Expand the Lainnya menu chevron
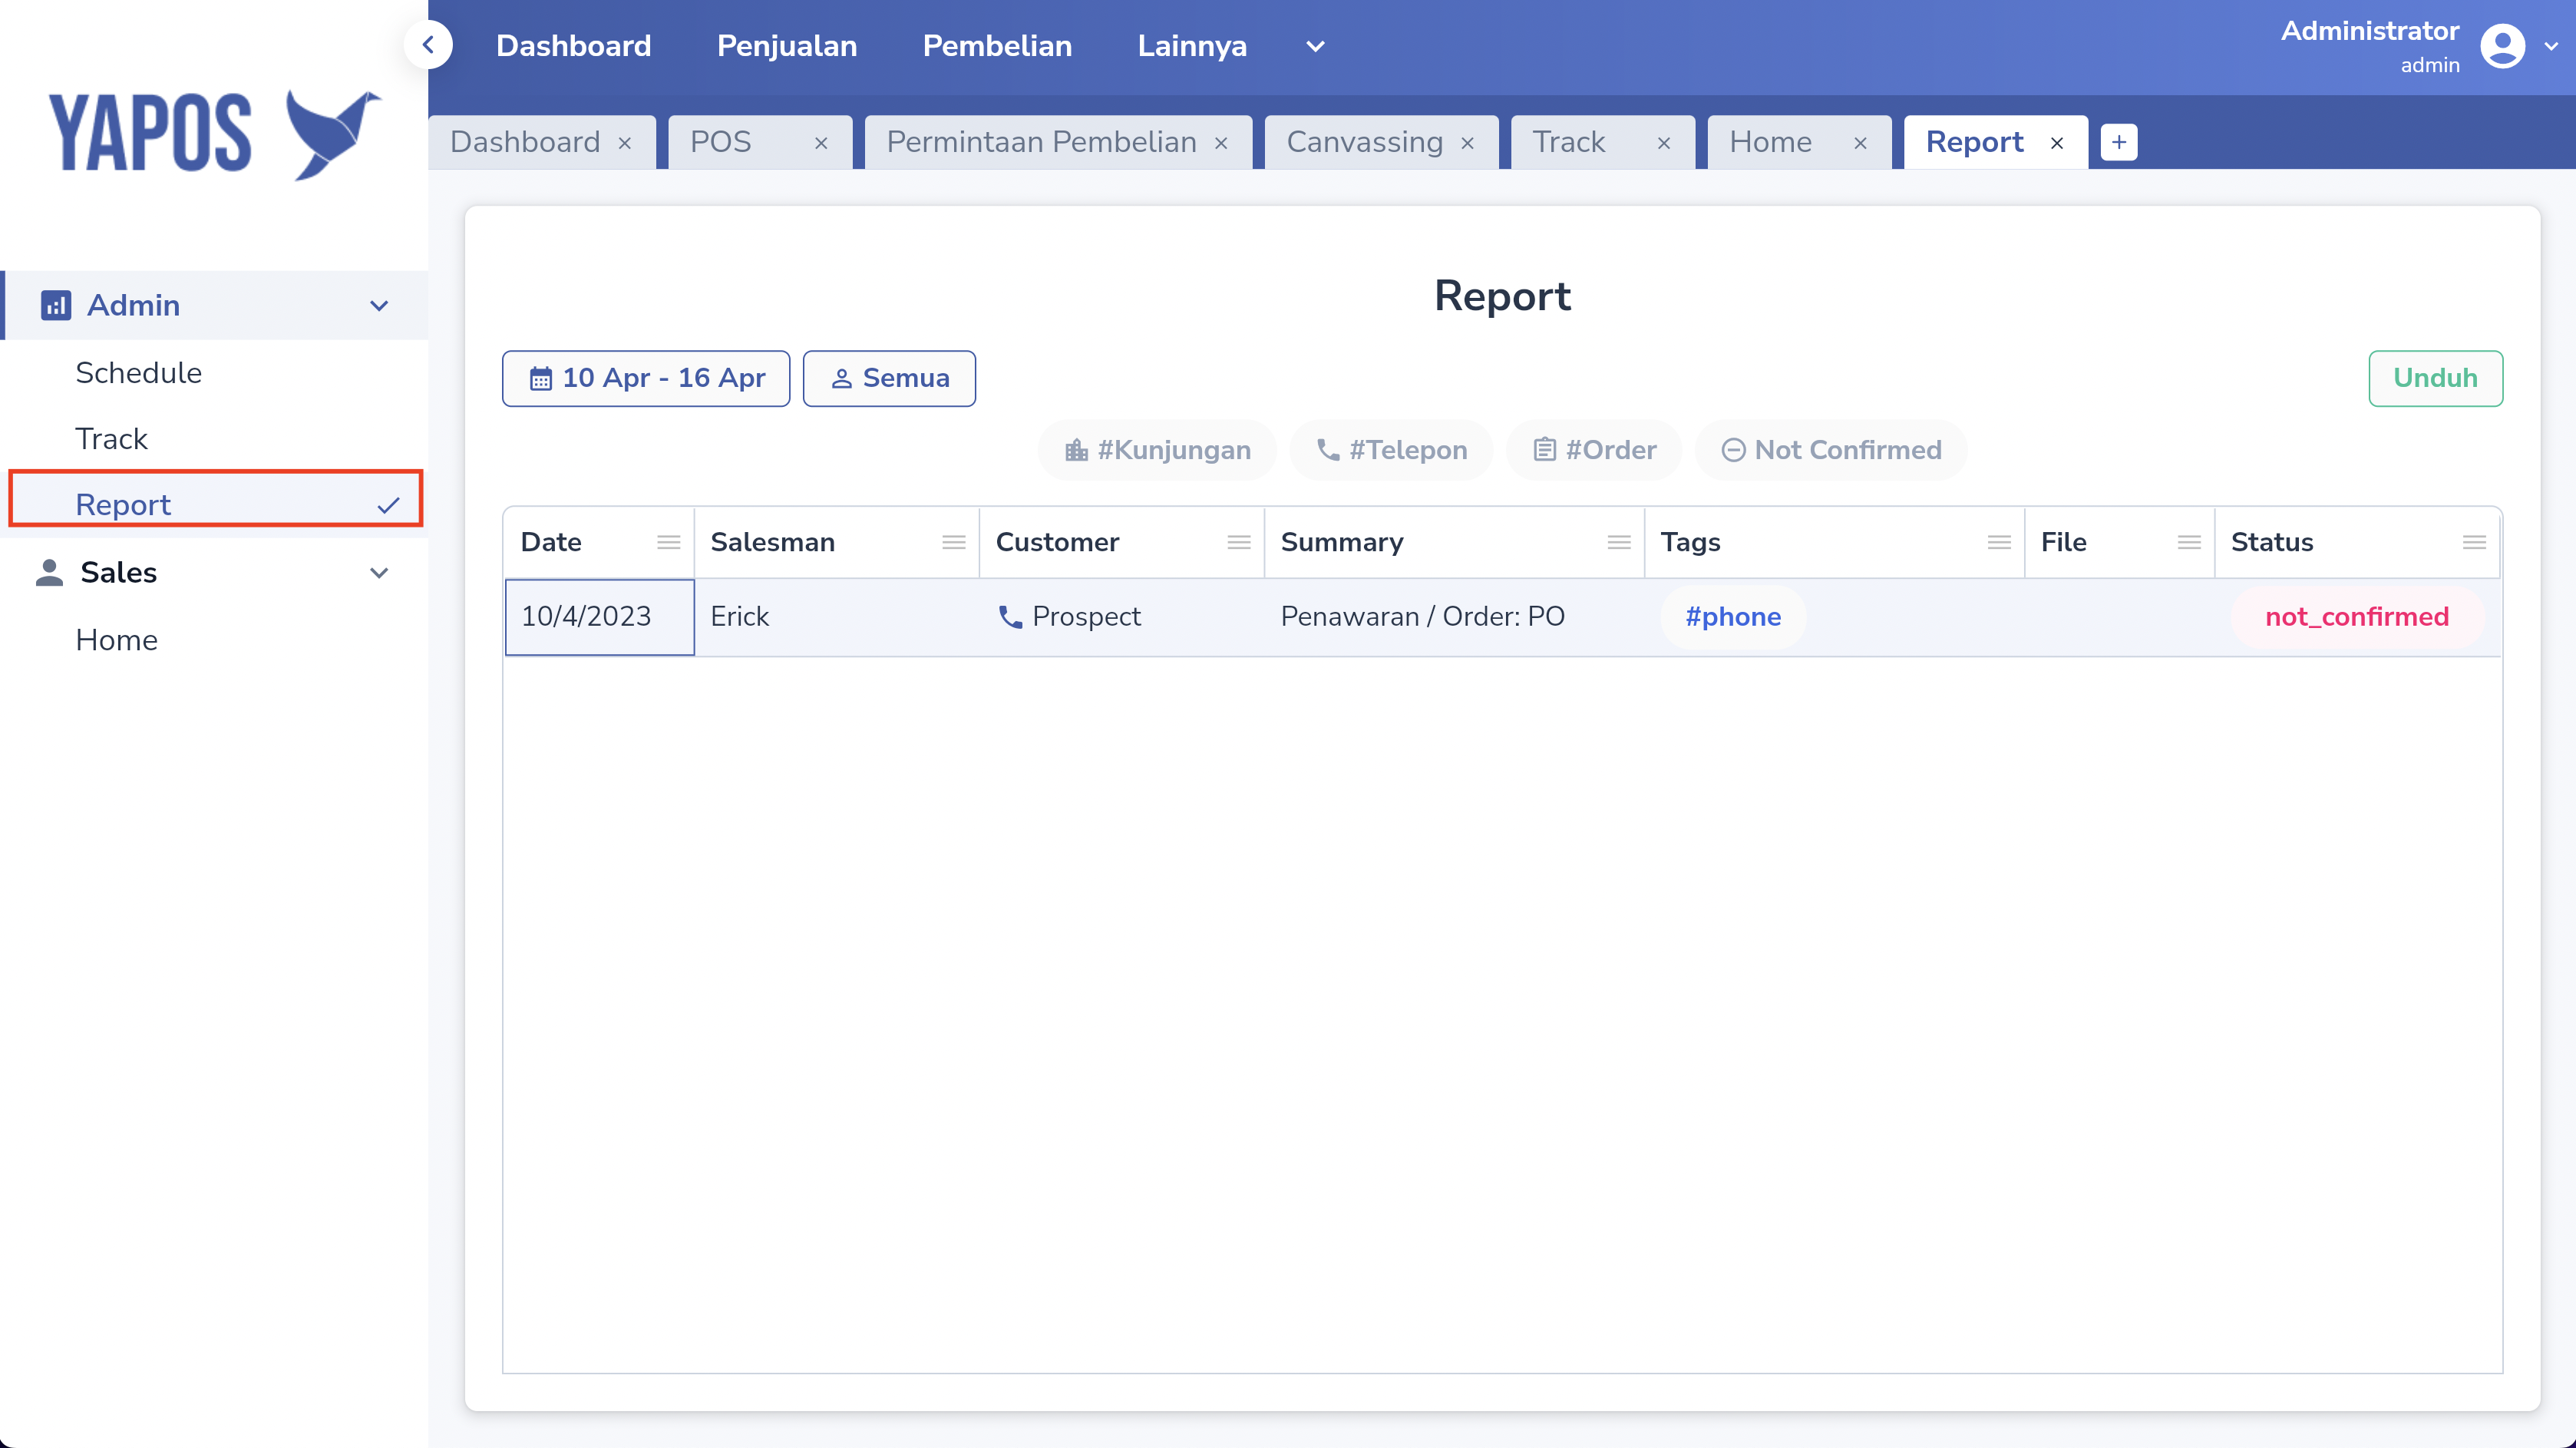Viewport: 2576px width, 1448px height. coord(1315,46)
